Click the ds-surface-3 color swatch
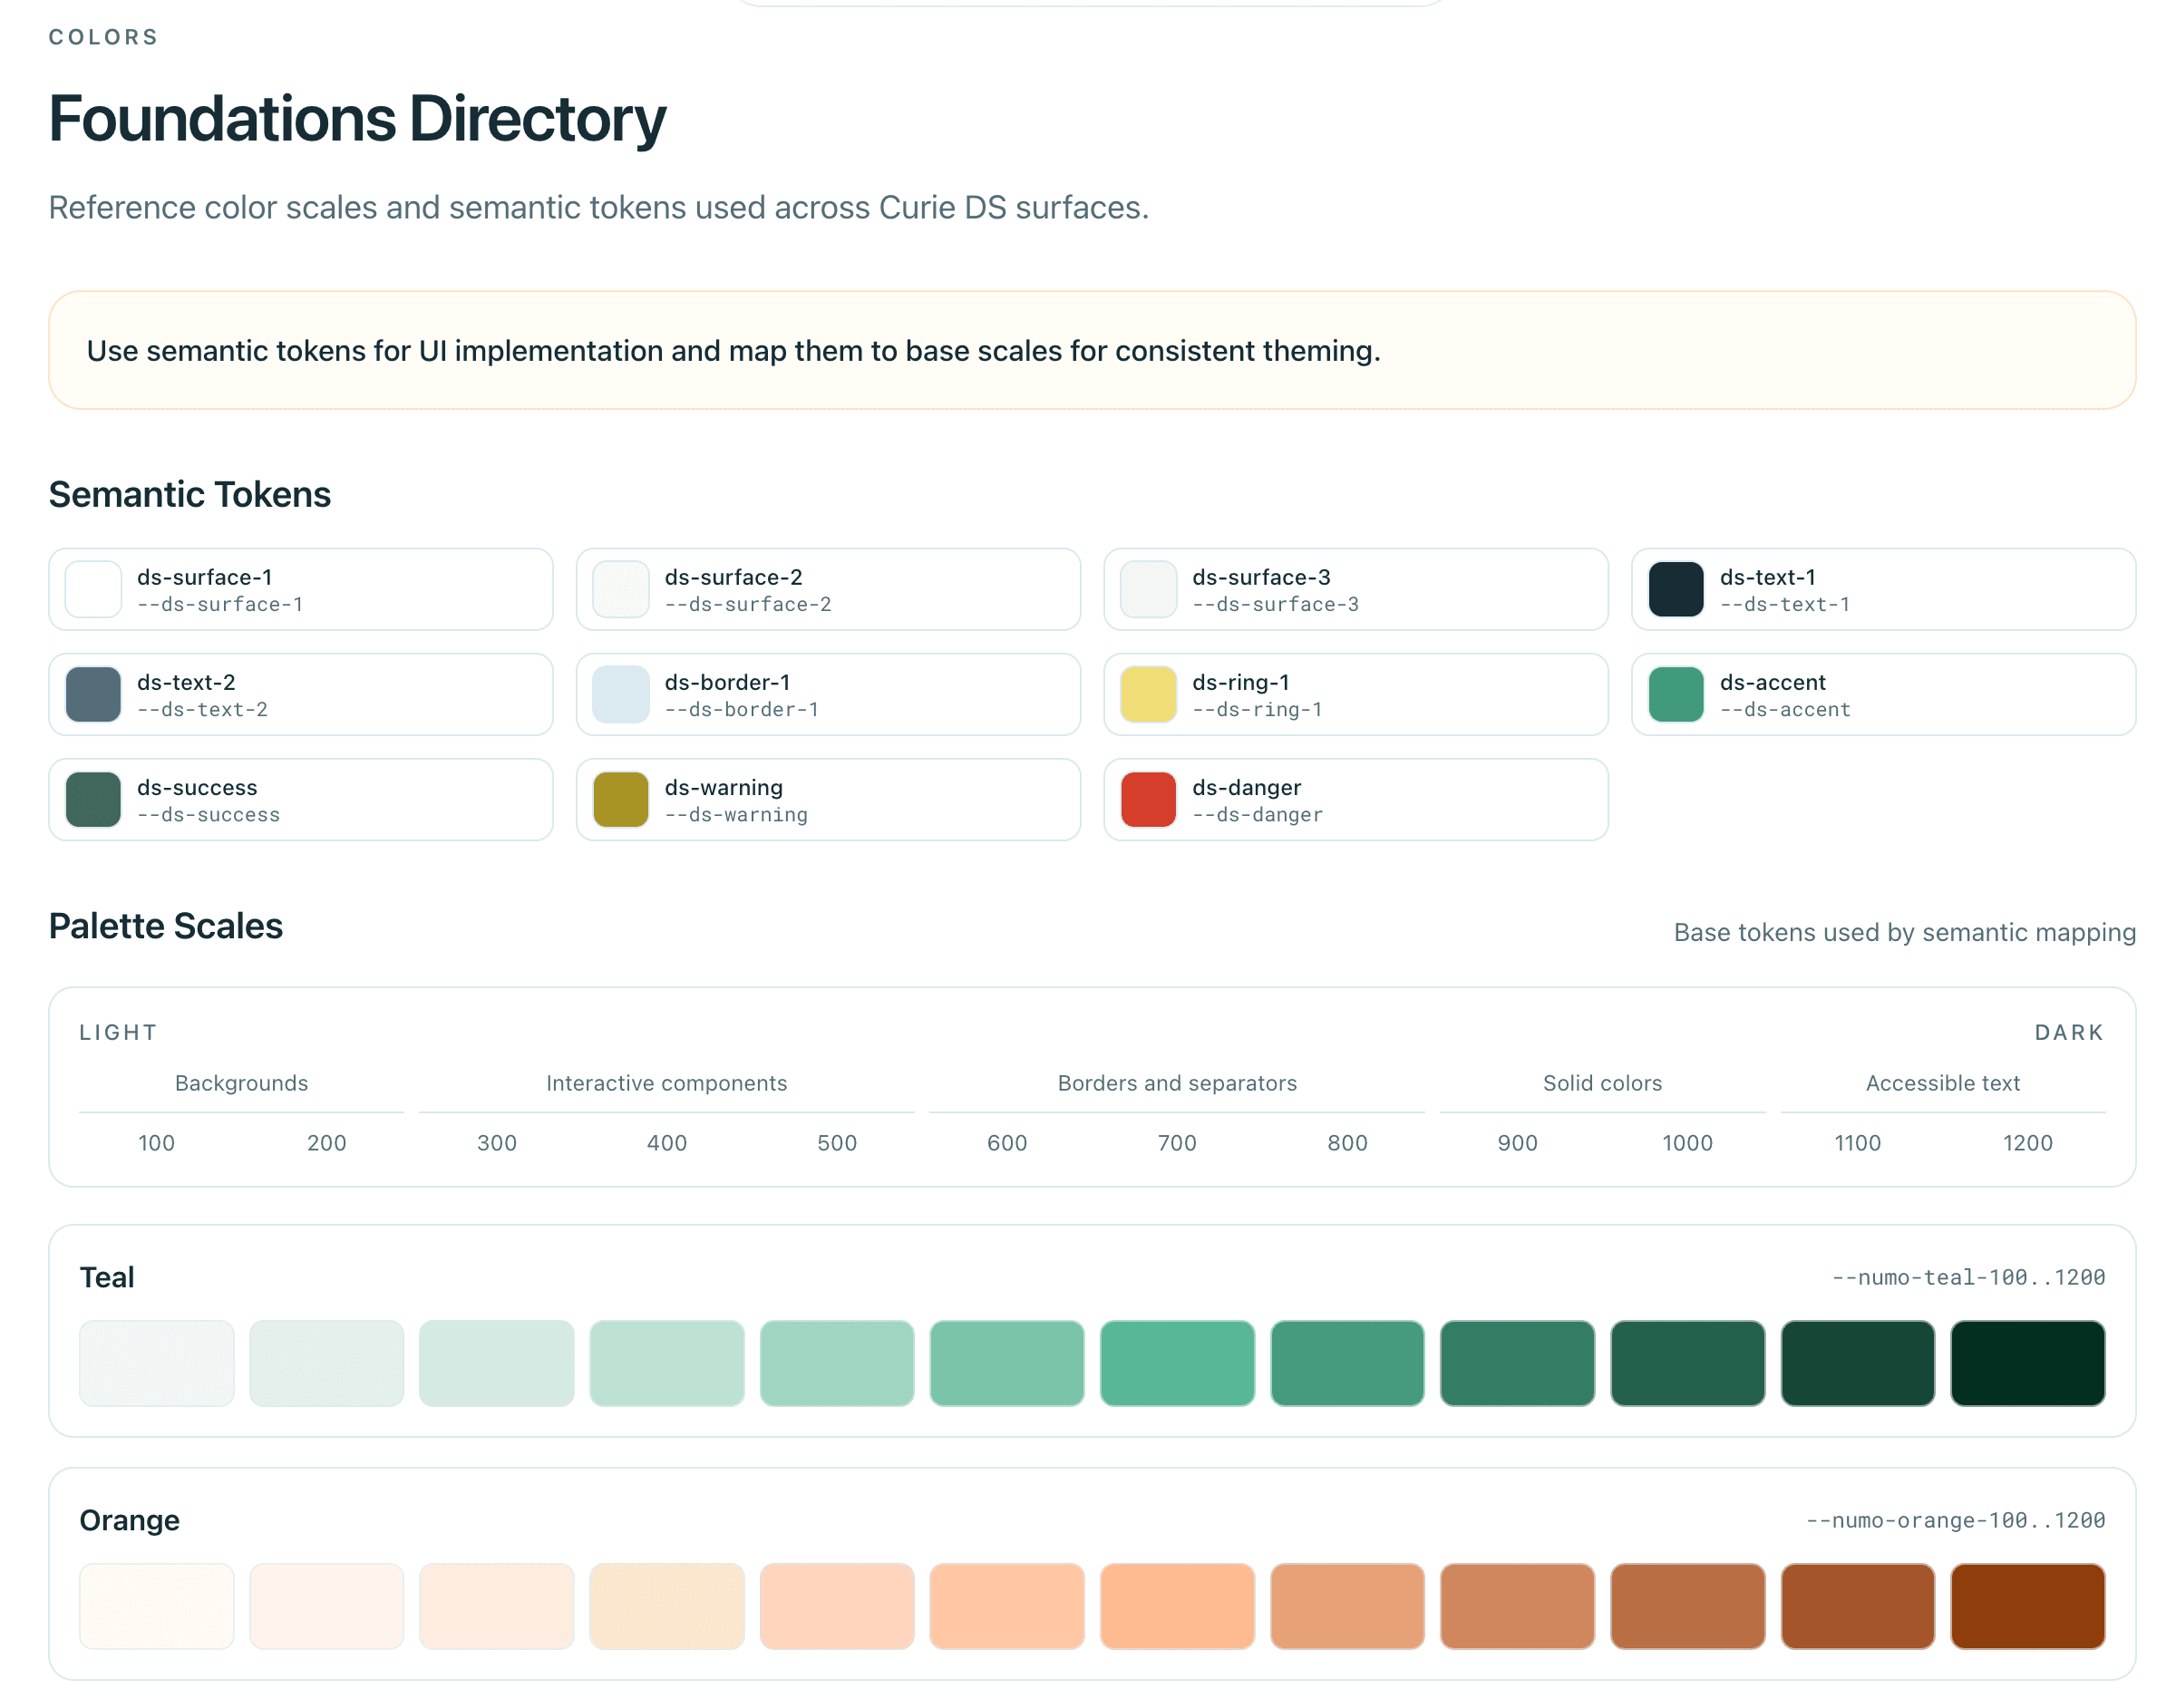This screenshot has height=1708, width=2176. (1148, 589)
